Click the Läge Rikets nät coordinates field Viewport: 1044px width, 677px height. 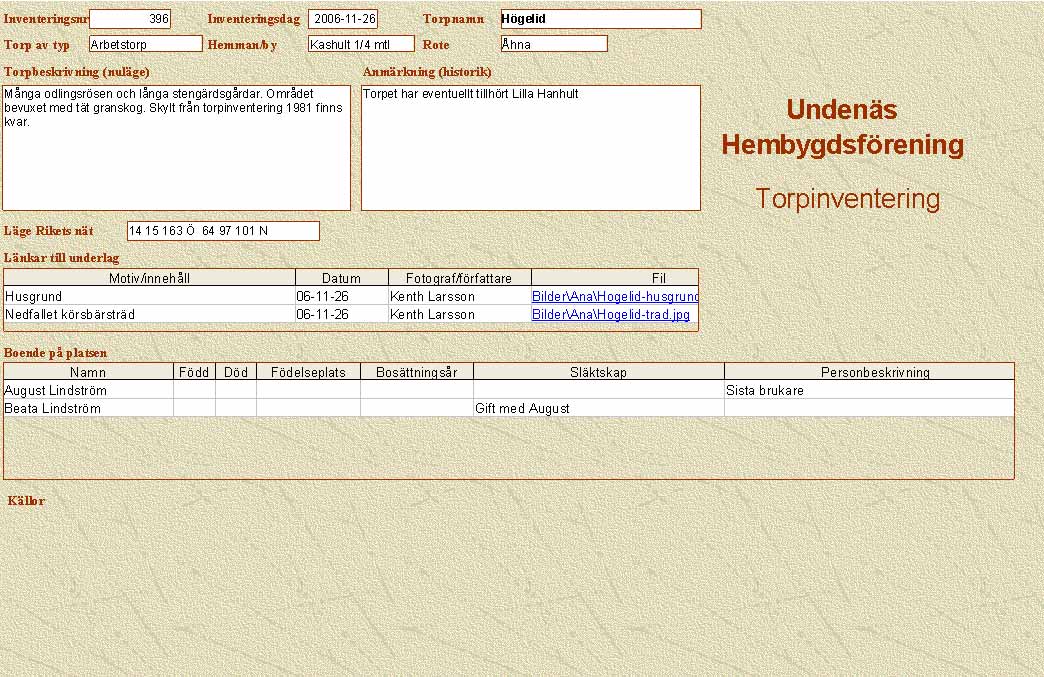coord(223,231)
